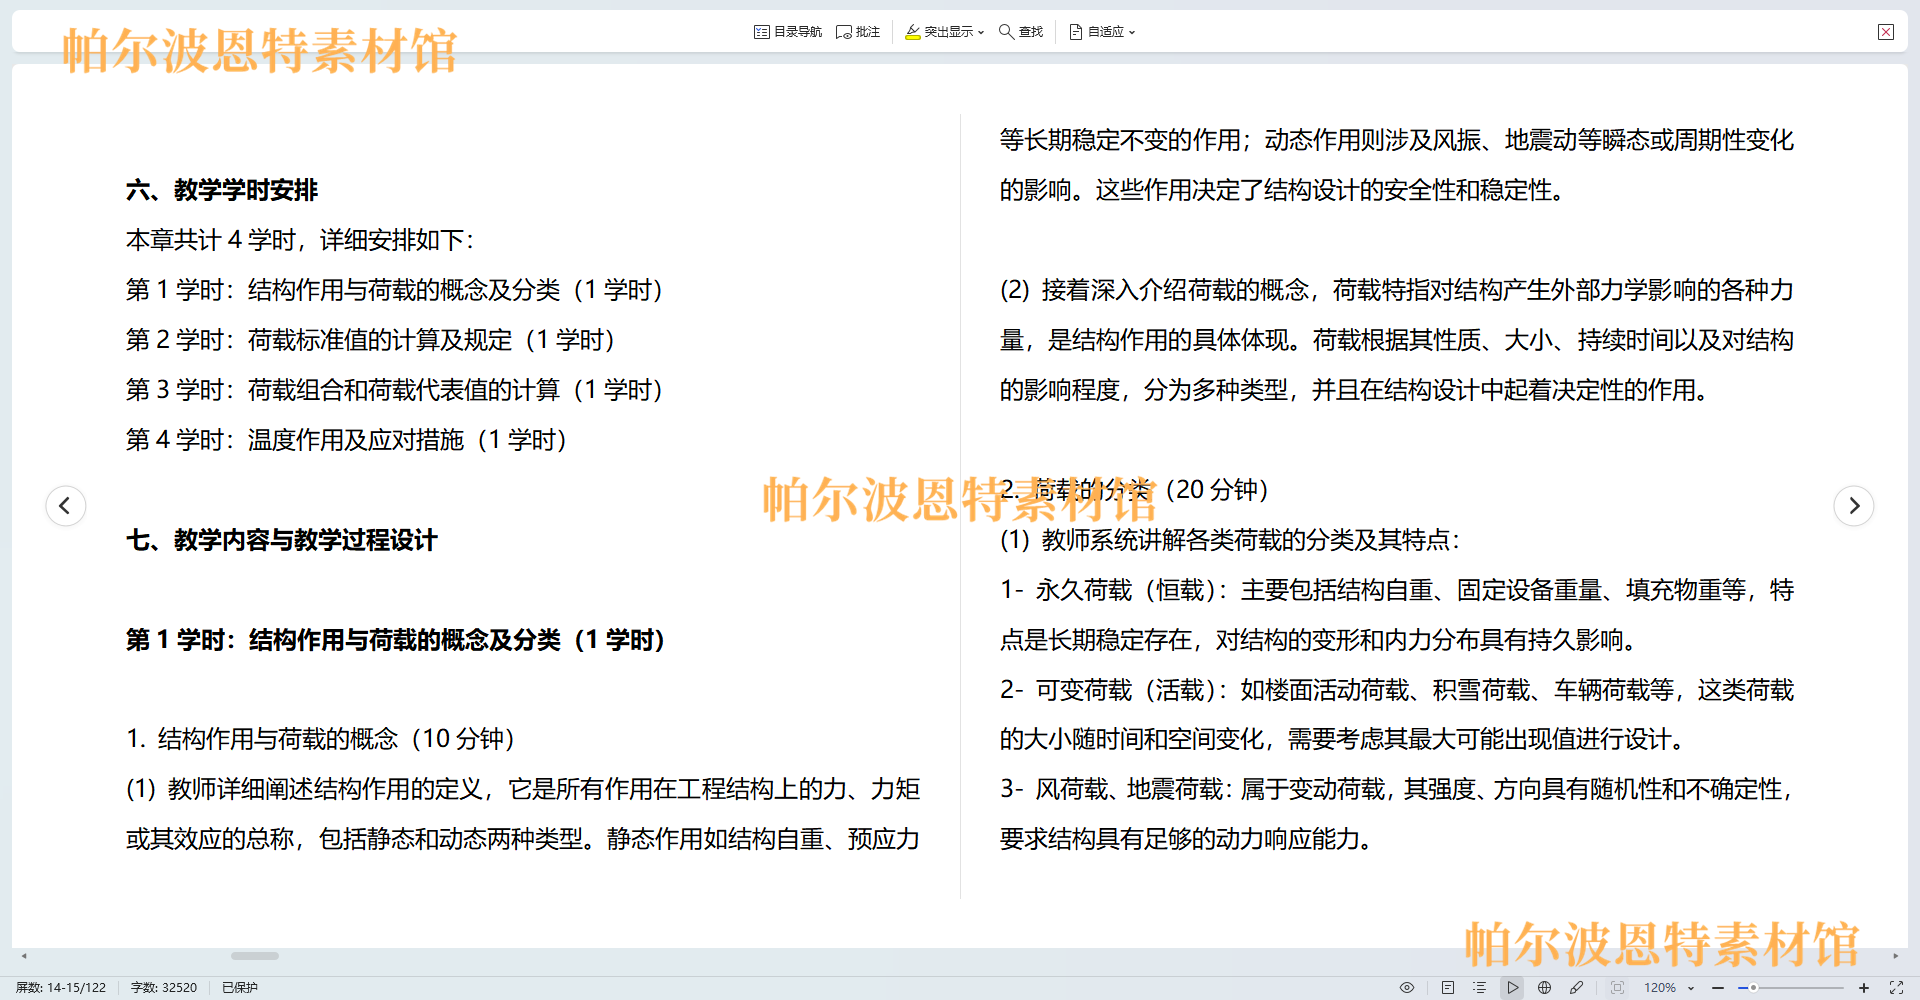The width and height of the screenshot is (1920, 1000).
Task: Click the writing mode pen icon
Action: coord(1577,987)
